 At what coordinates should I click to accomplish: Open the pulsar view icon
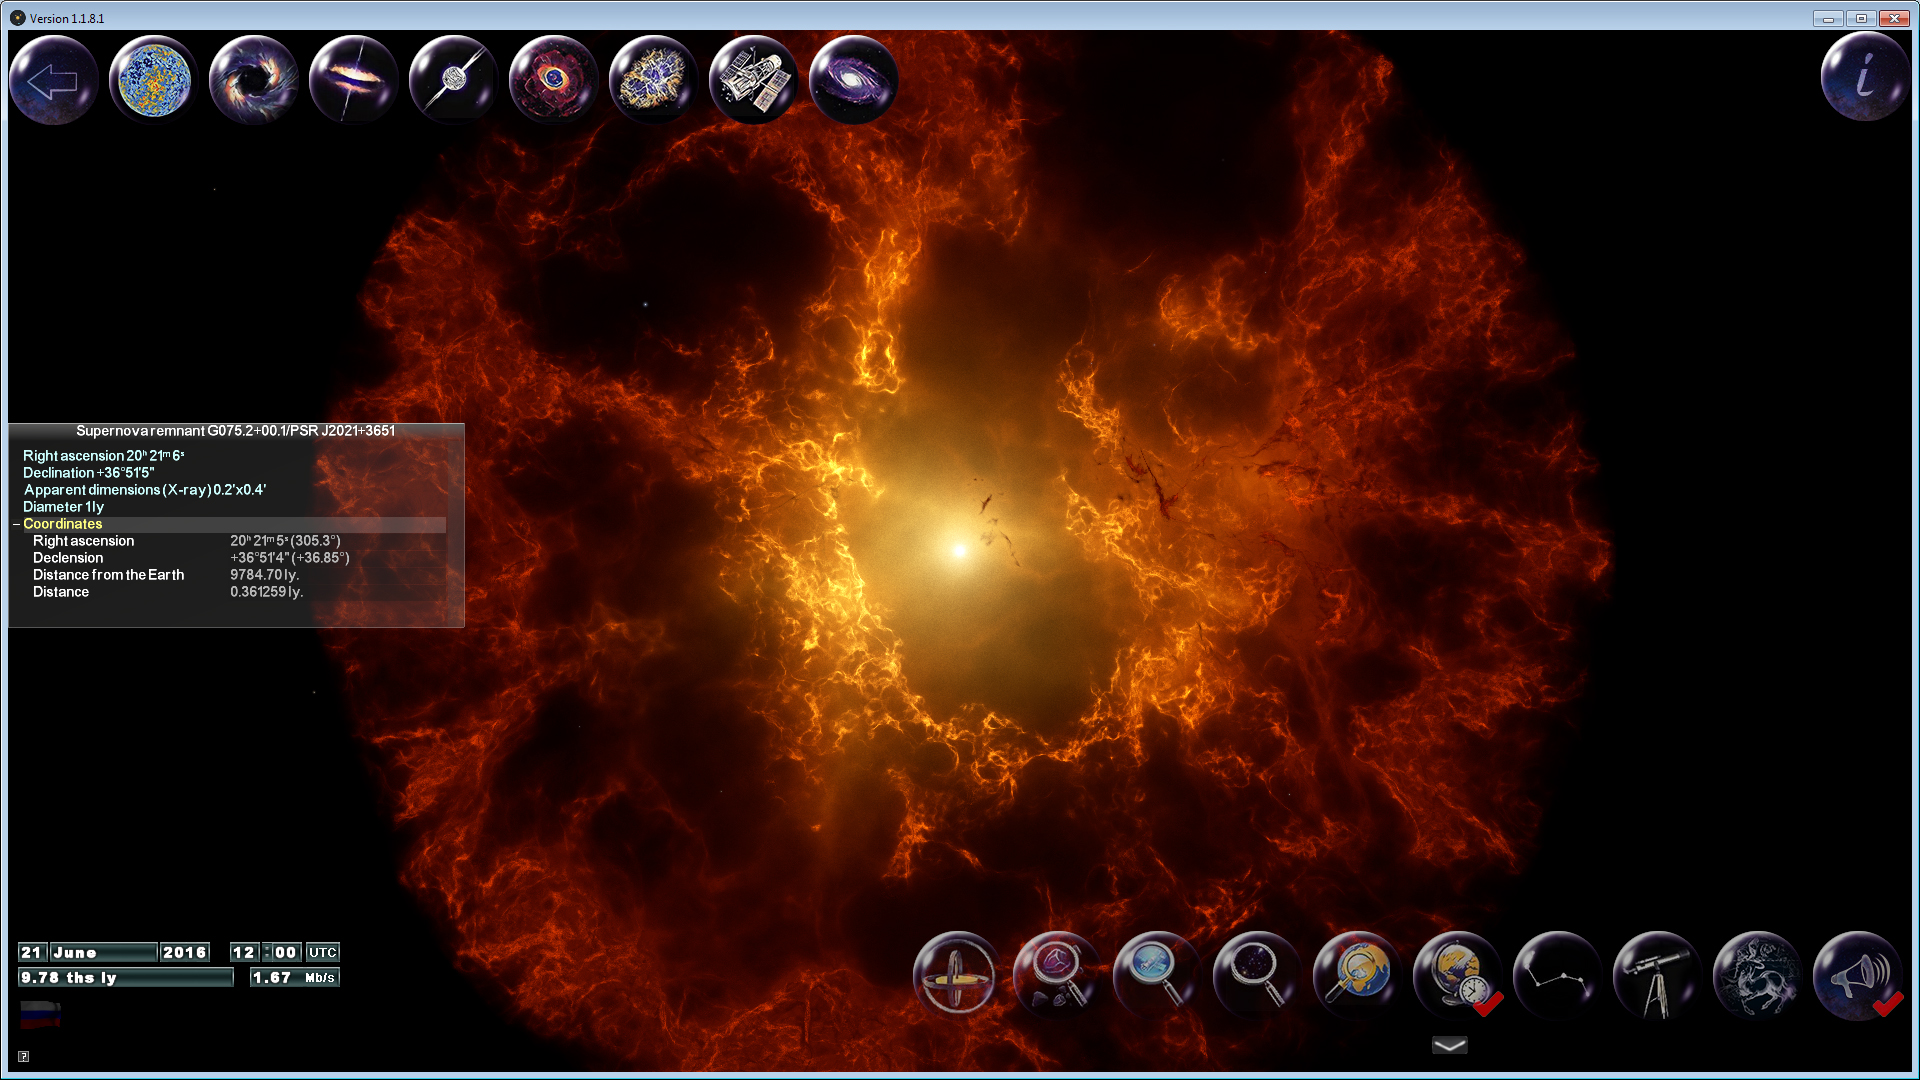coord(453,79)
